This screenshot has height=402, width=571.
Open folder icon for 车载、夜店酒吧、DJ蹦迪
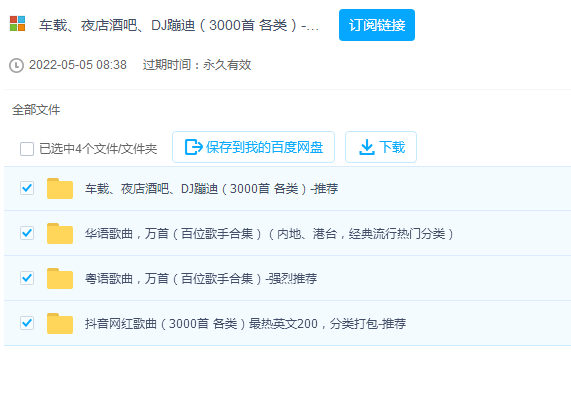click(60, 189)
